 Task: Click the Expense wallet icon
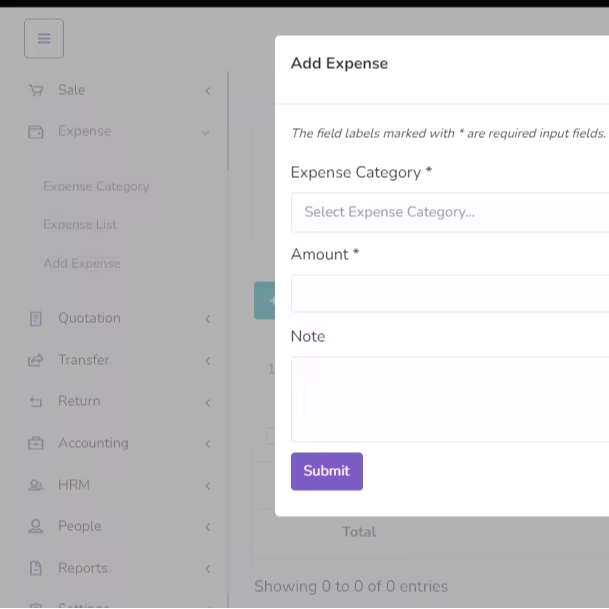click(x=36, y=132)
